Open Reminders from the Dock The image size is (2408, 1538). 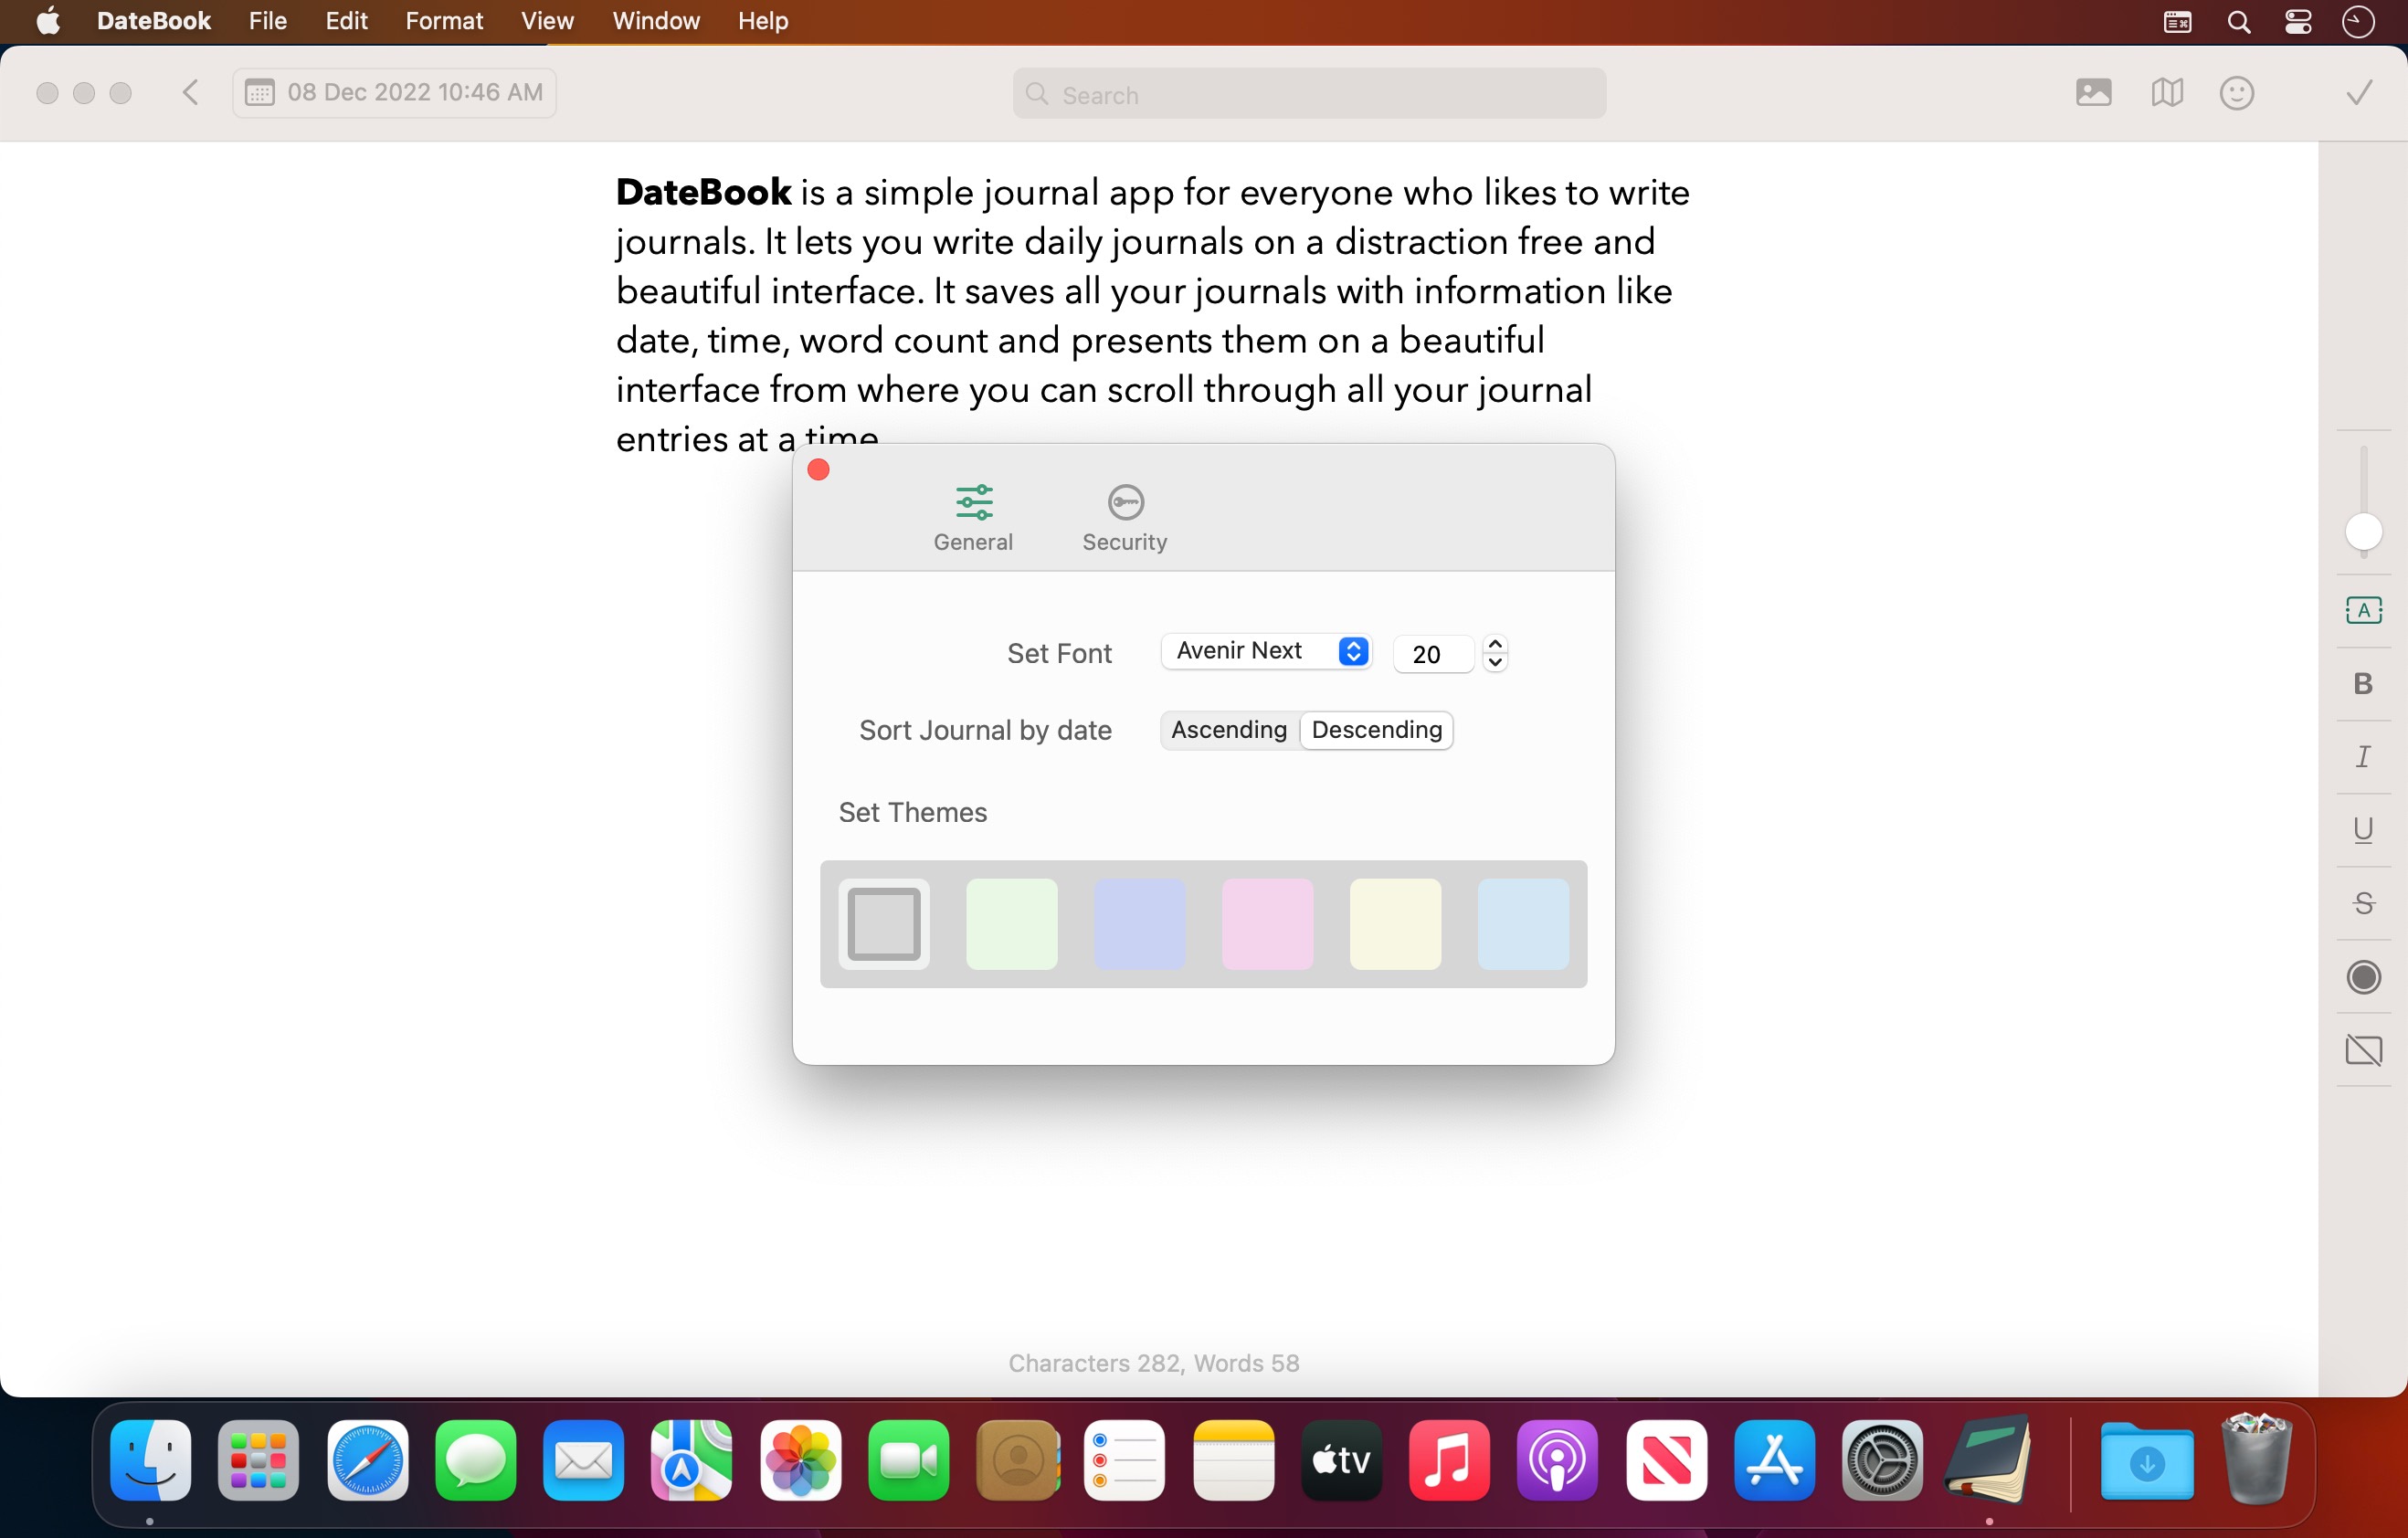pyautogui.click(x=1125, y=1460)
